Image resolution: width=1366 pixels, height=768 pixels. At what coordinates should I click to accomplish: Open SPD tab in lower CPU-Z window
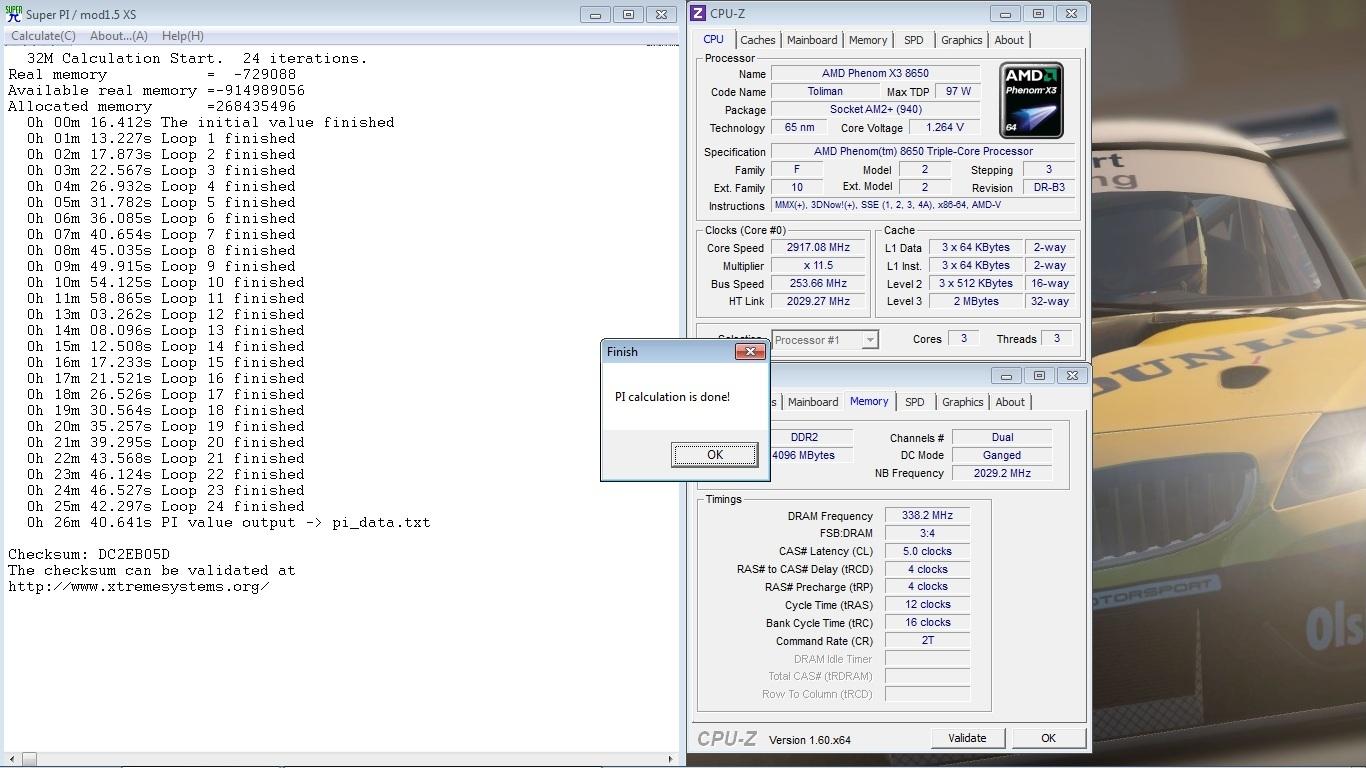pos(915,402)
